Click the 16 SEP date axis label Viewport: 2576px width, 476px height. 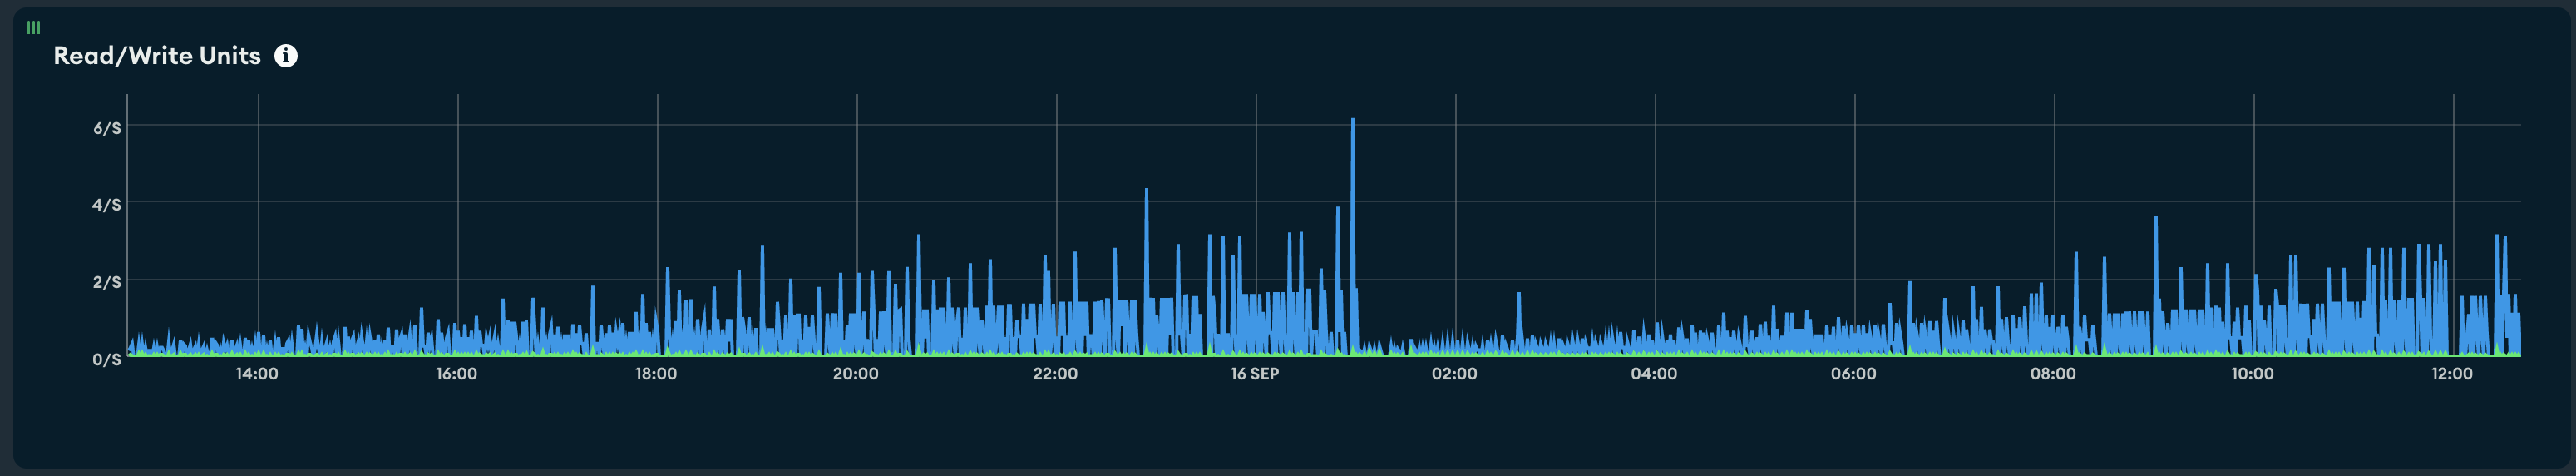pyautogui.click(x=1255, y=374)
